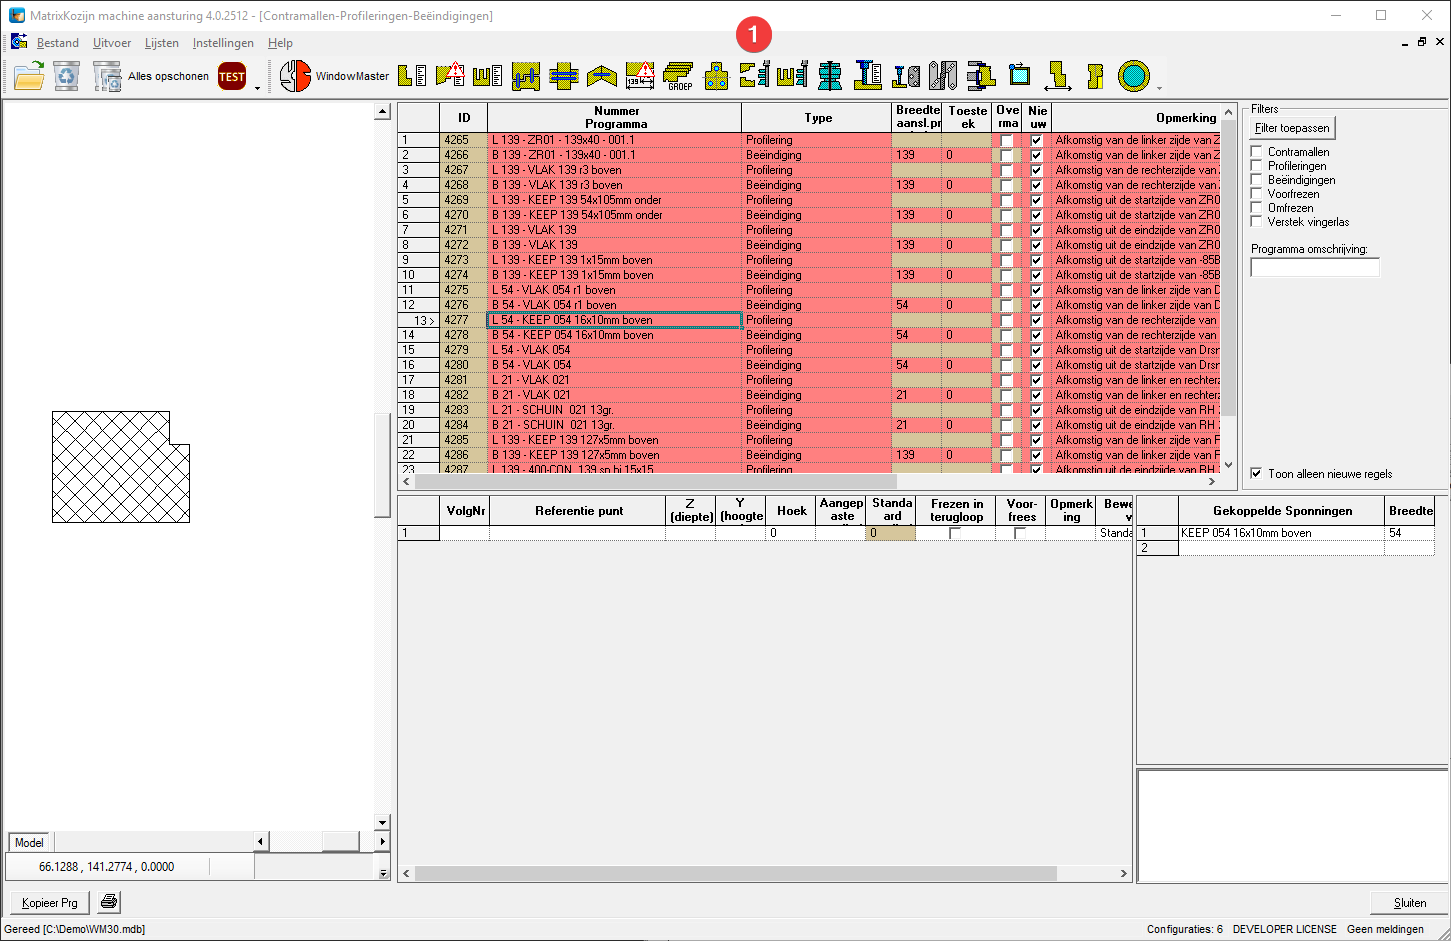The height and width of the screenshot is (941, 1451).
Task: Uncheck Toon alleen nieuwe regels
Action: [1257, 473]
